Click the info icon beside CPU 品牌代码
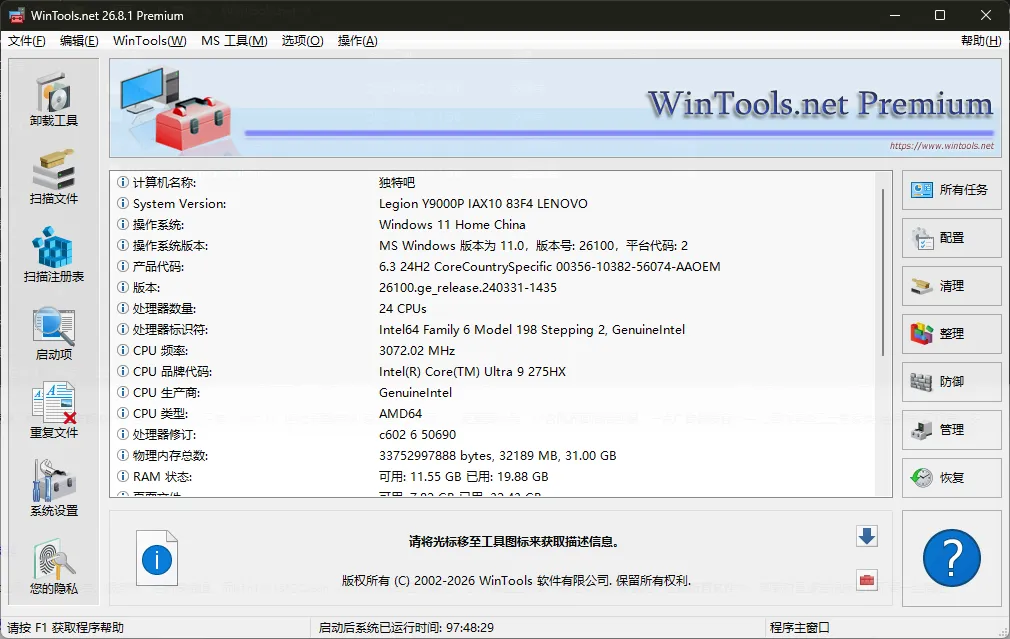1010x639 pixels. (122, 372)
